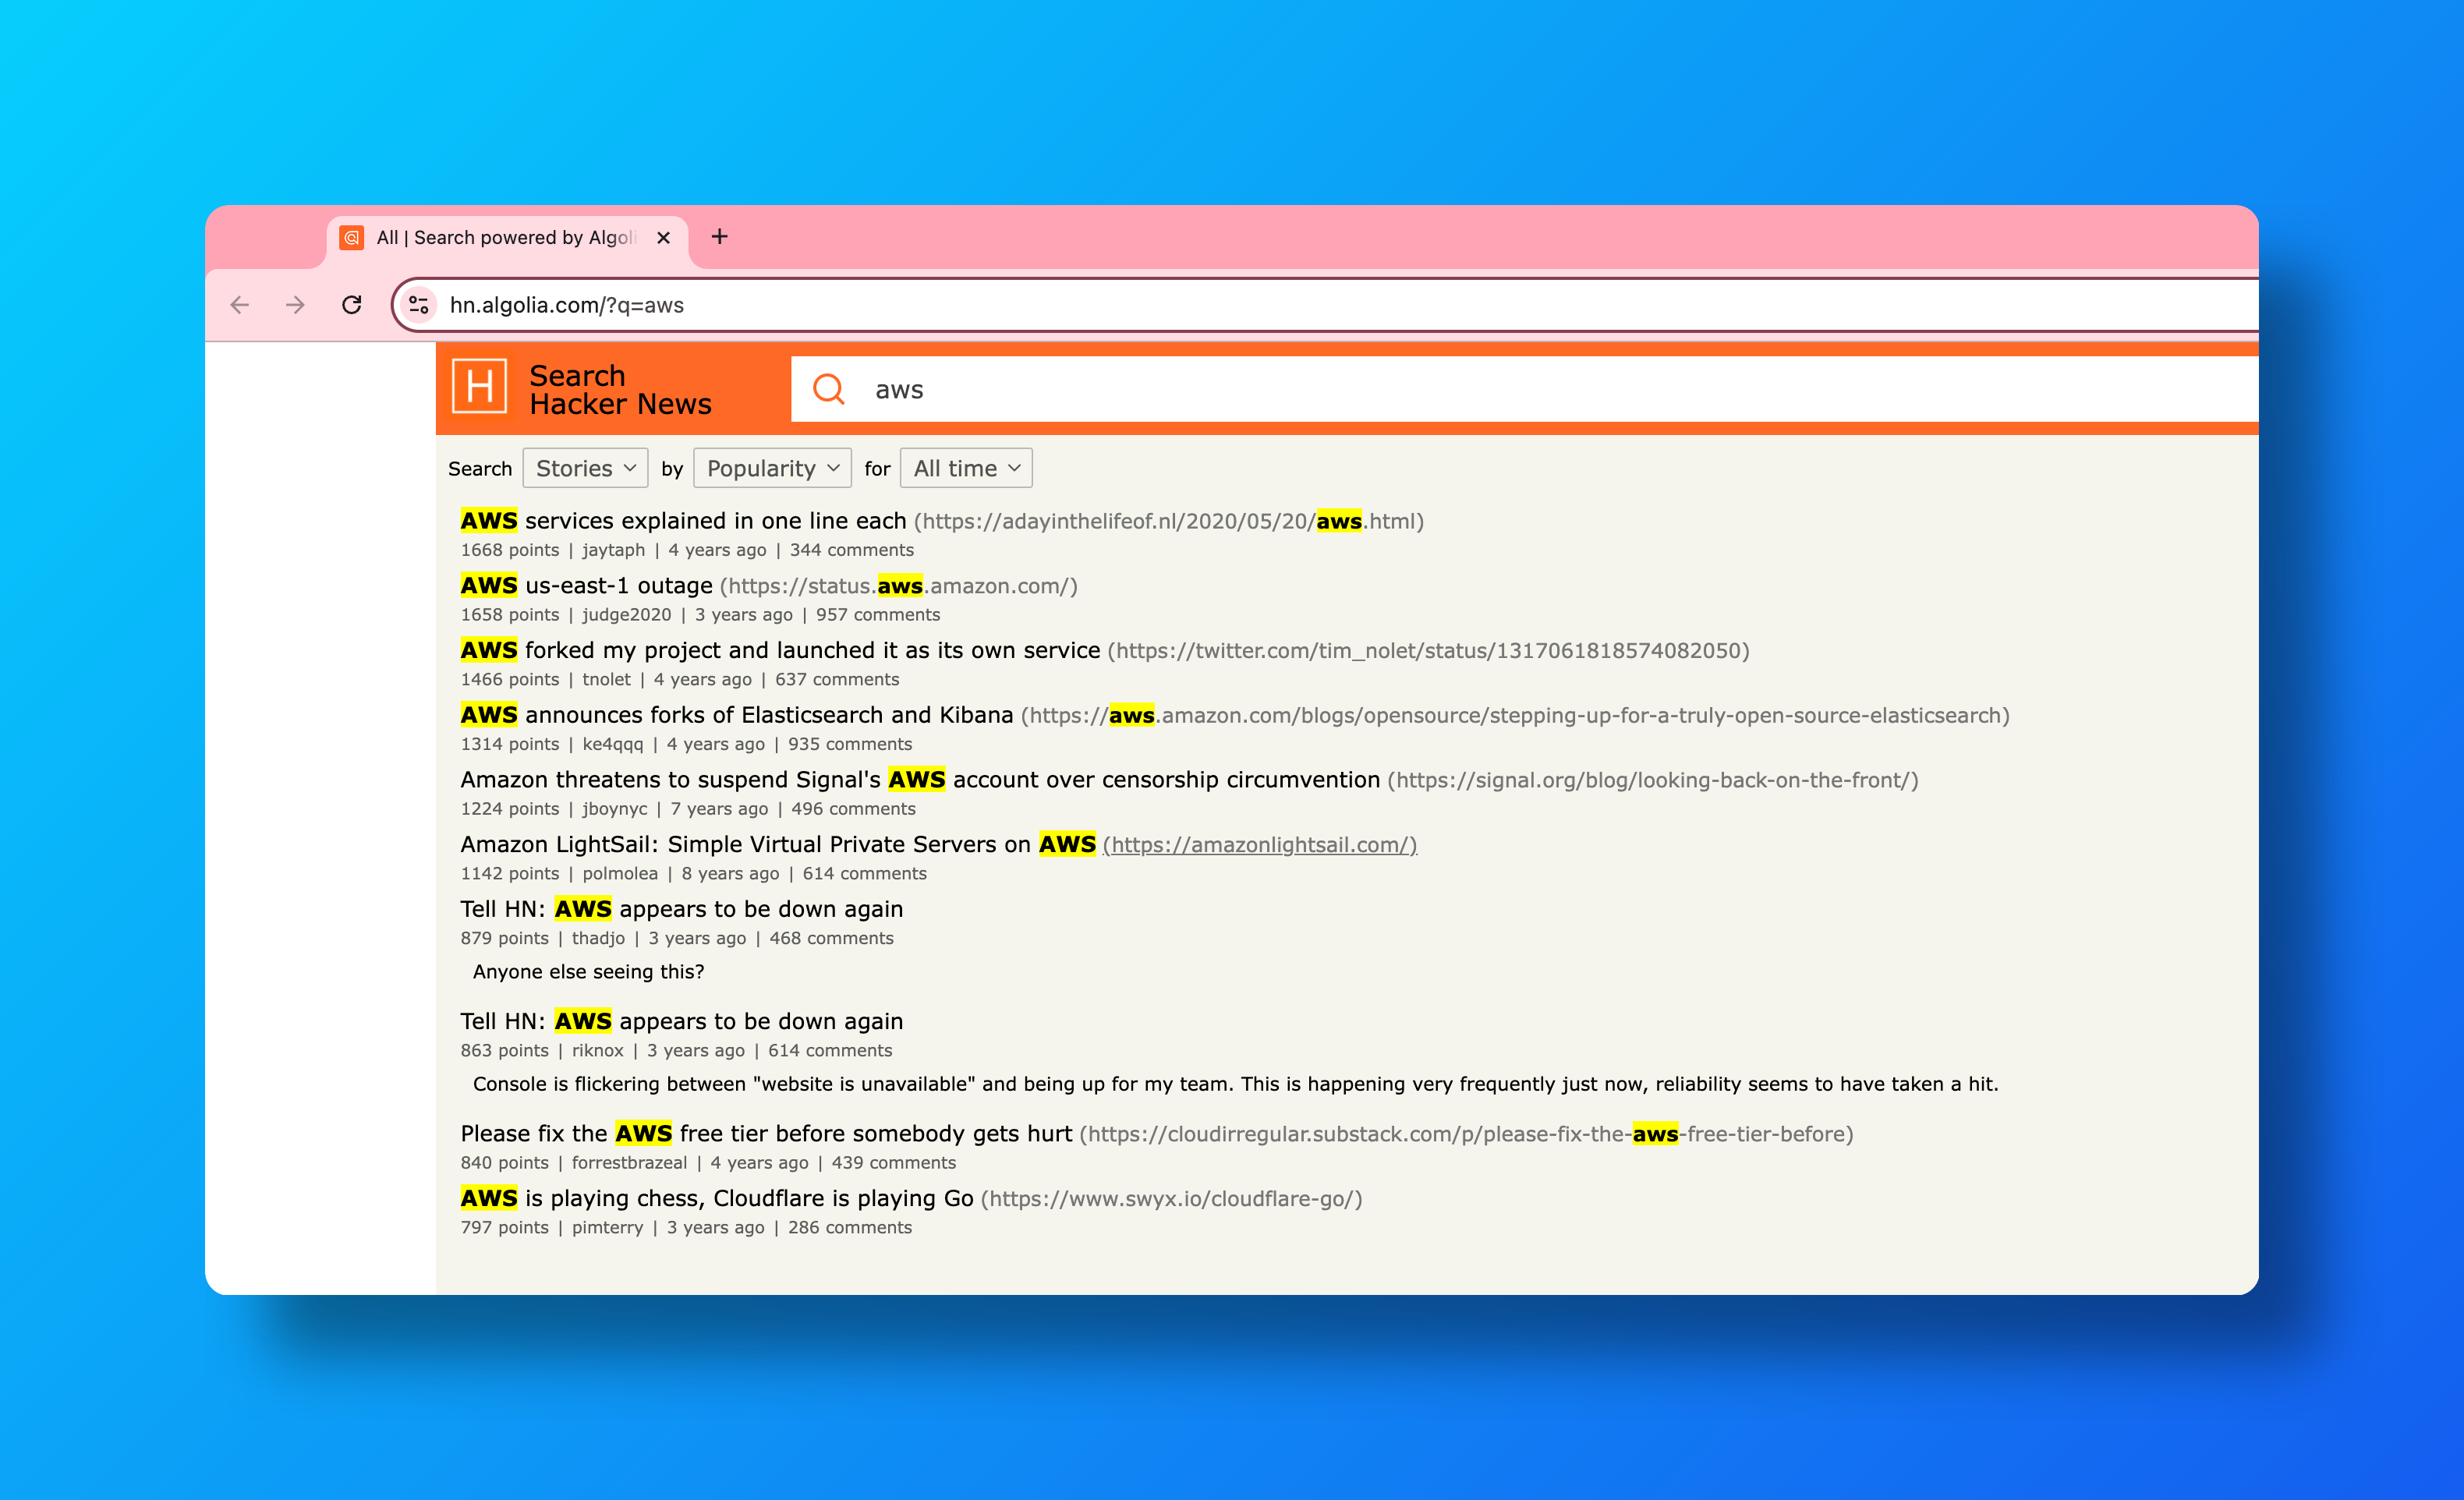Open 'Tell HN: AWS appears to be down again' by thadjo
Screen dimensions: 2464x1500
682,909
